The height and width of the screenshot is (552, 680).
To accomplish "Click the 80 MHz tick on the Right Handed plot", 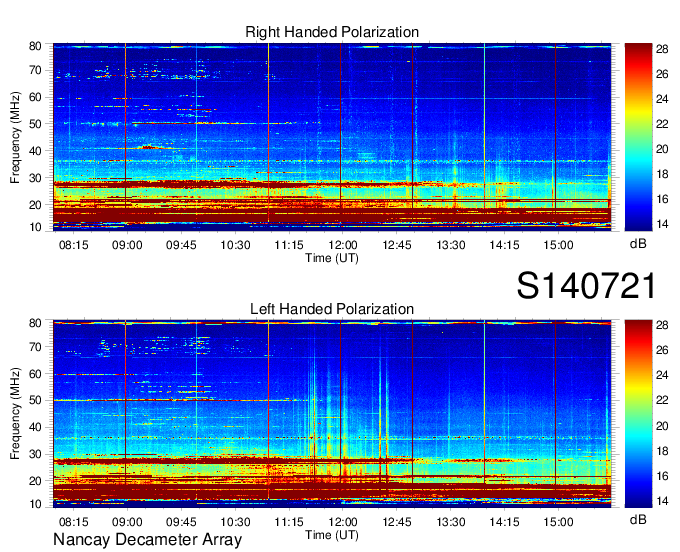I will [35, 46].
